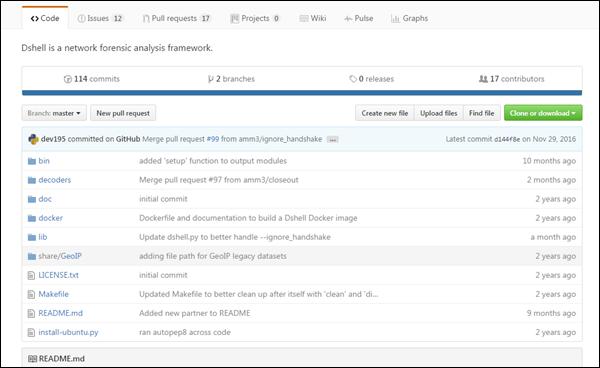Open README.md in the file list

click(x=60, y=313)
